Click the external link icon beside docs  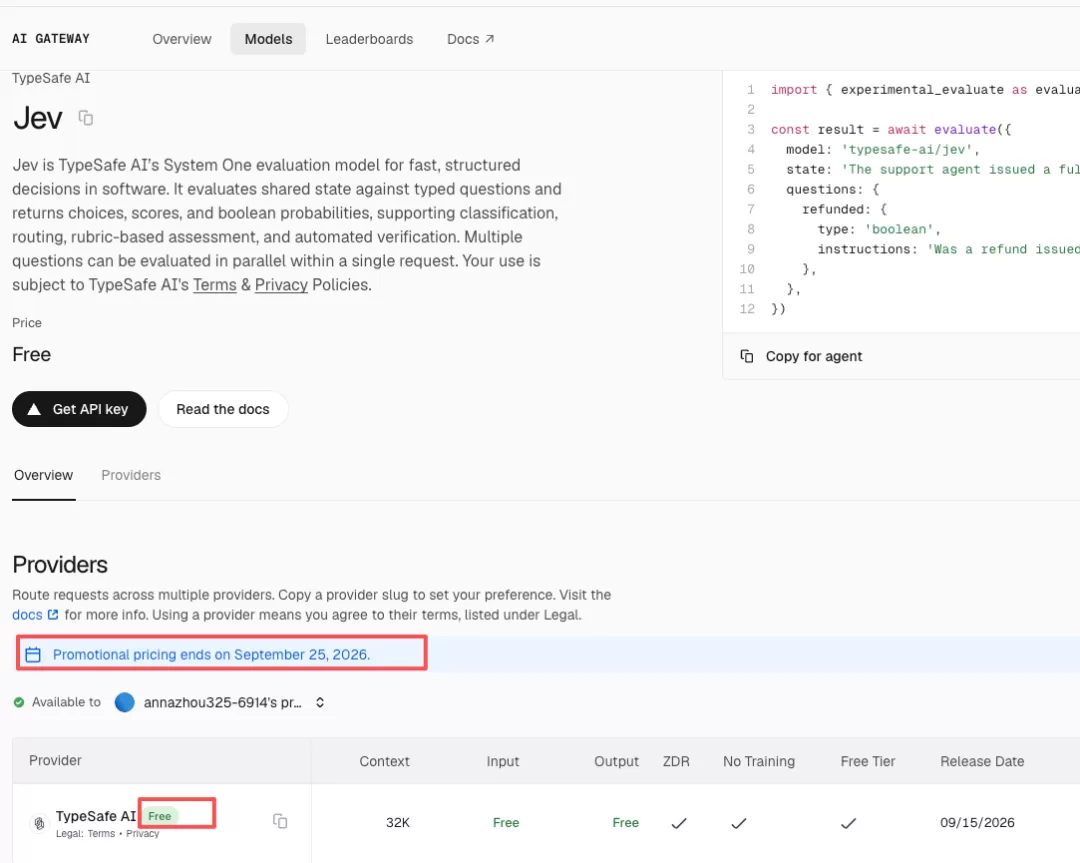click(53, 614)
